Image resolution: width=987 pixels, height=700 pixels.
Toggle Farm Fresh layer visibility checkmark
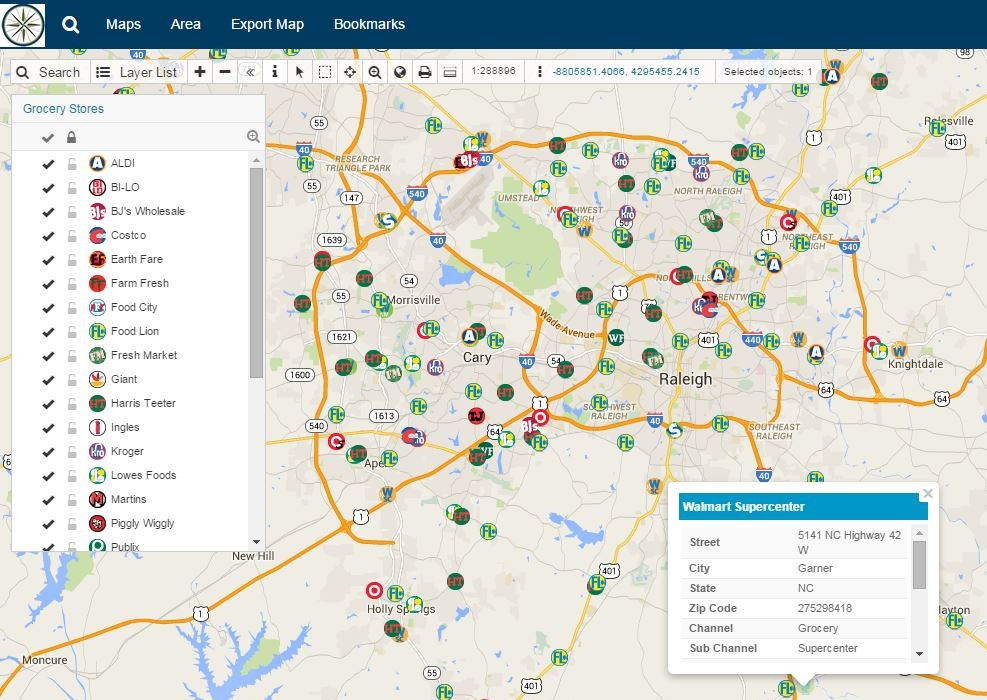(48, 283)
